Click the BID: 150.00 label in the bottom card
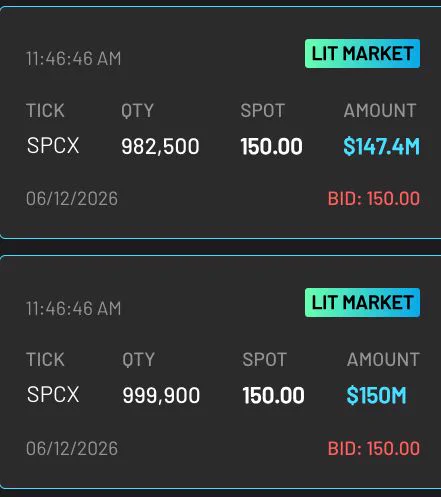441x497 pixels. (x=374, y=448)
